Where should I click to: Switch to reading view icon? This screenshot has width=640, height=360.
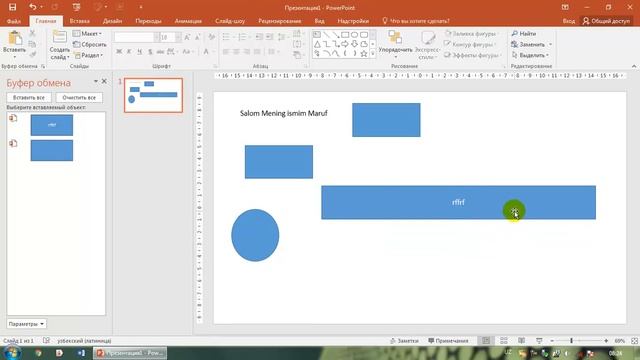[522, 340]
